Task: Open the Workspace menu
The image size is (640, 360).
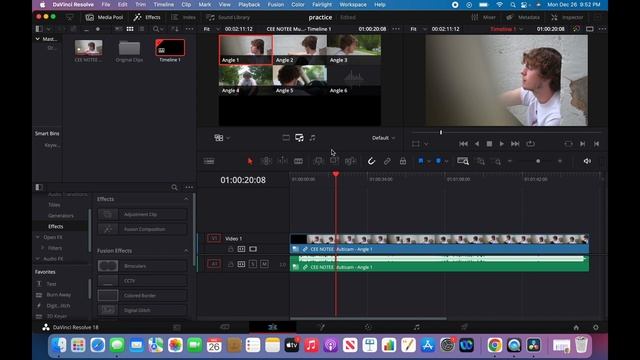Action: [x=353, y=4]
